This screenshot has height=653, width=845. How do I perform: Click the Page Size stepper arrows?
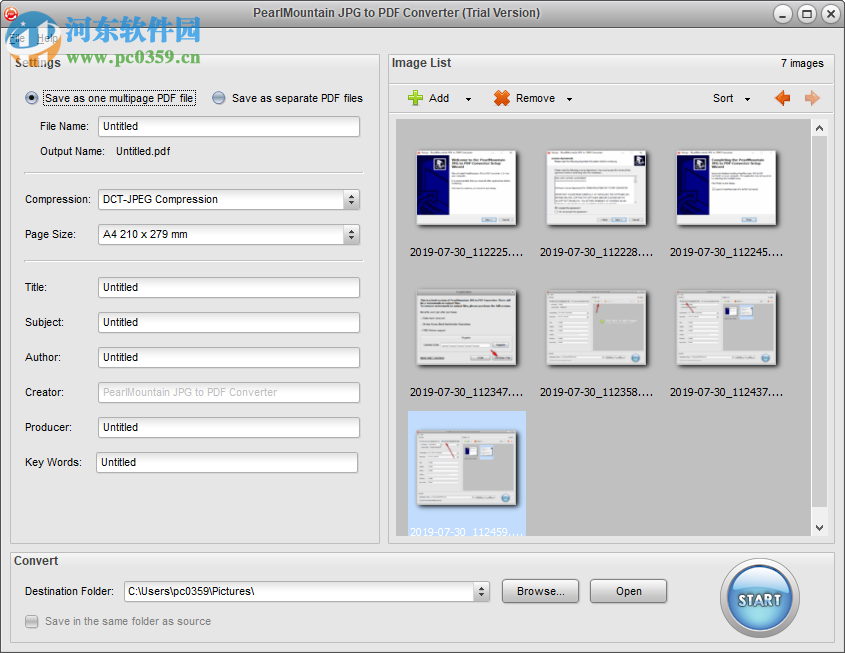point(352,235)
